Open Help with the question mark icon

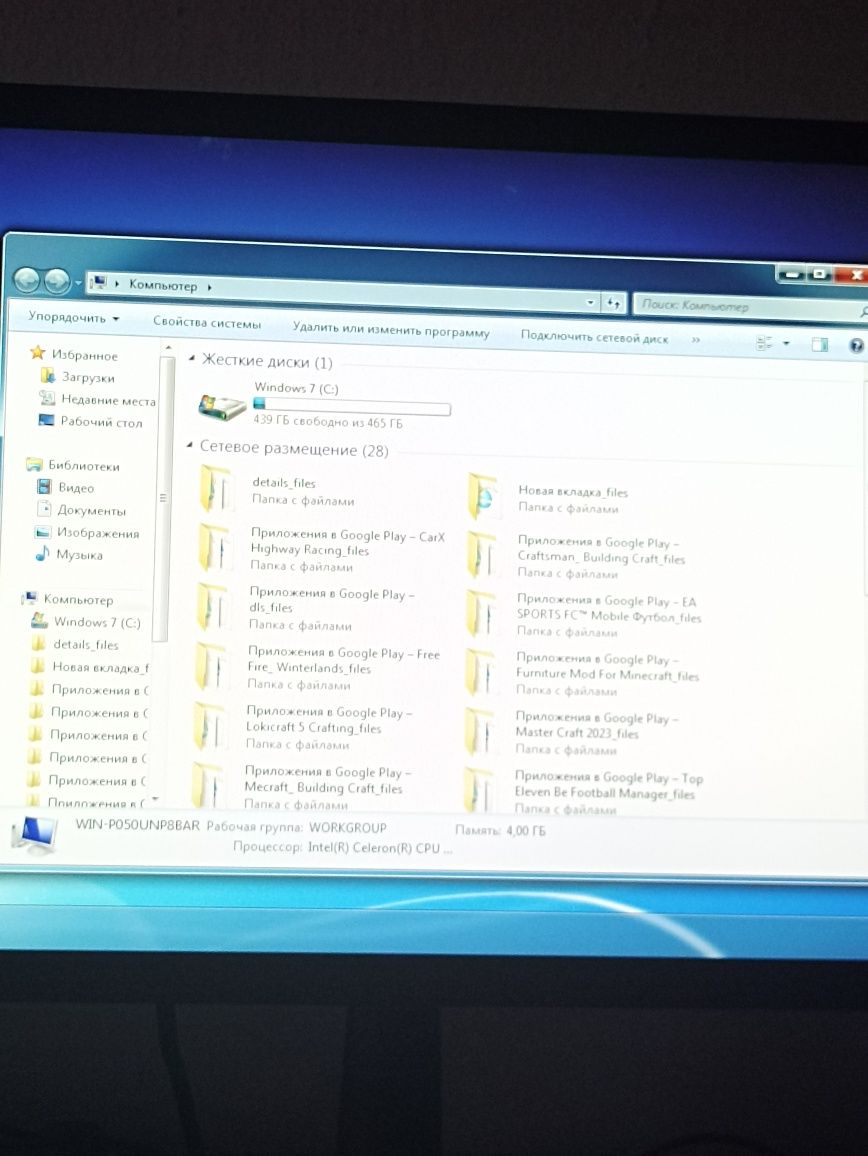point(856,346)
